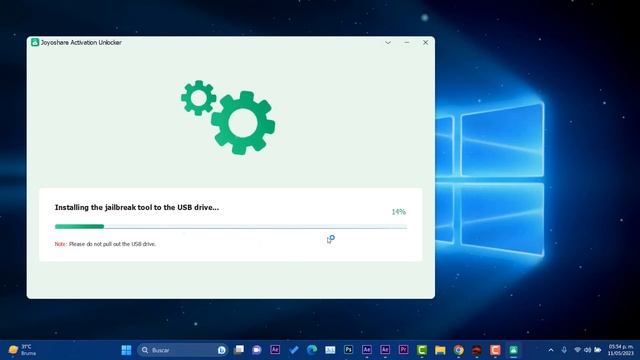Screen dimensions: 640x360
Task: Launch Google Chrome from the taskbar
Action: pyautogui.click(x=458, y=350)
